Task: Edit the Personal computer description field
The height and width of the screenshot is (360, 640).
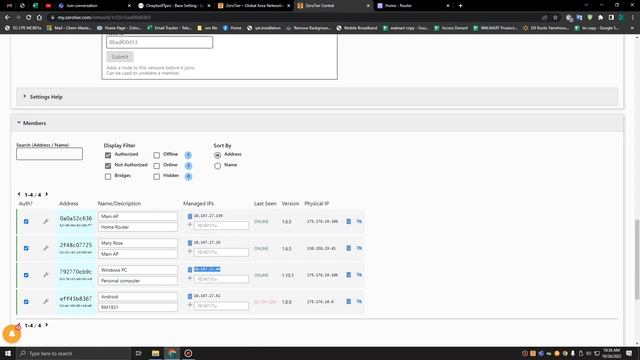Action: coord(138,281)
